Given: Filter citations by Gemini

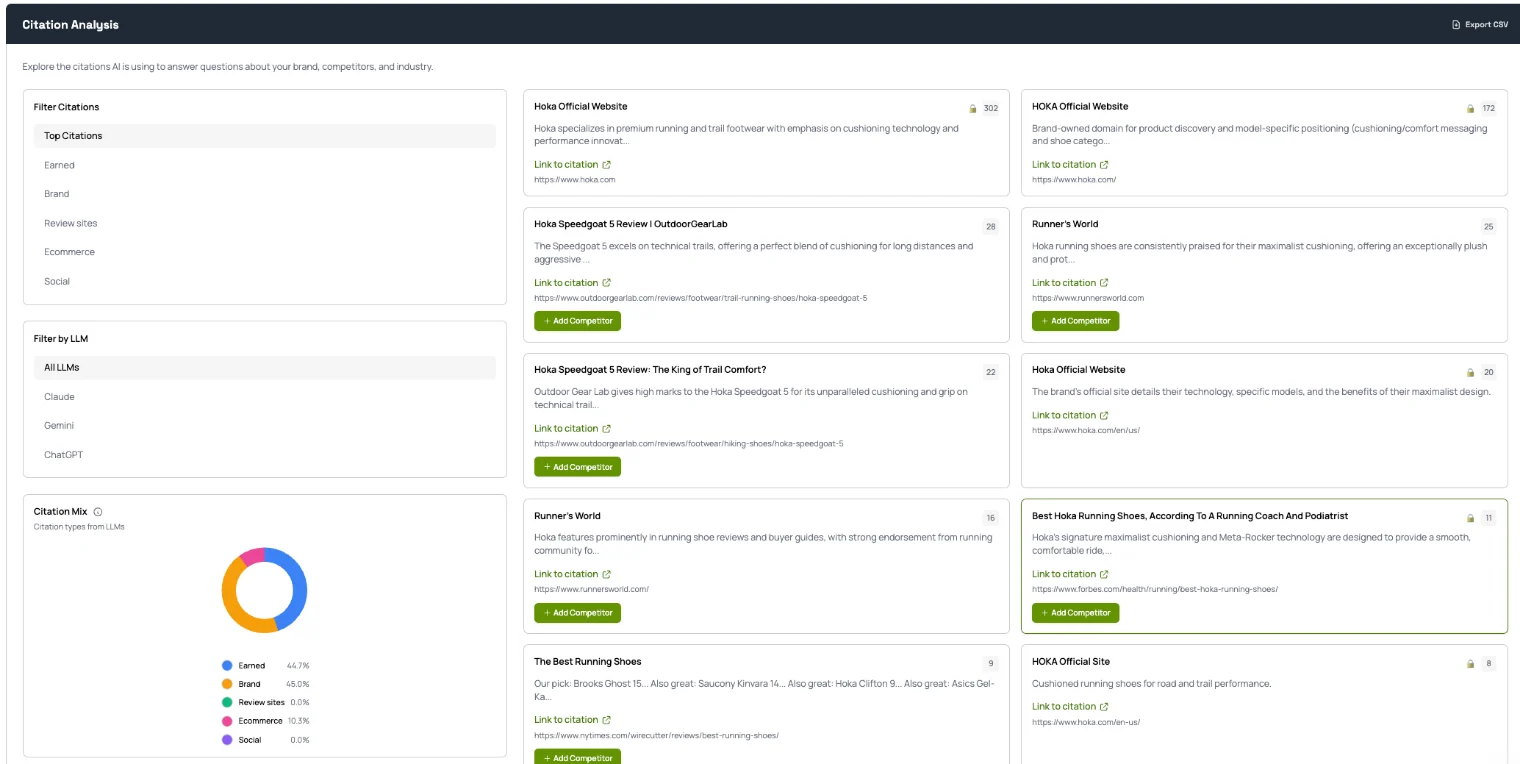Looking at the screenshot, I should [264, 426].
